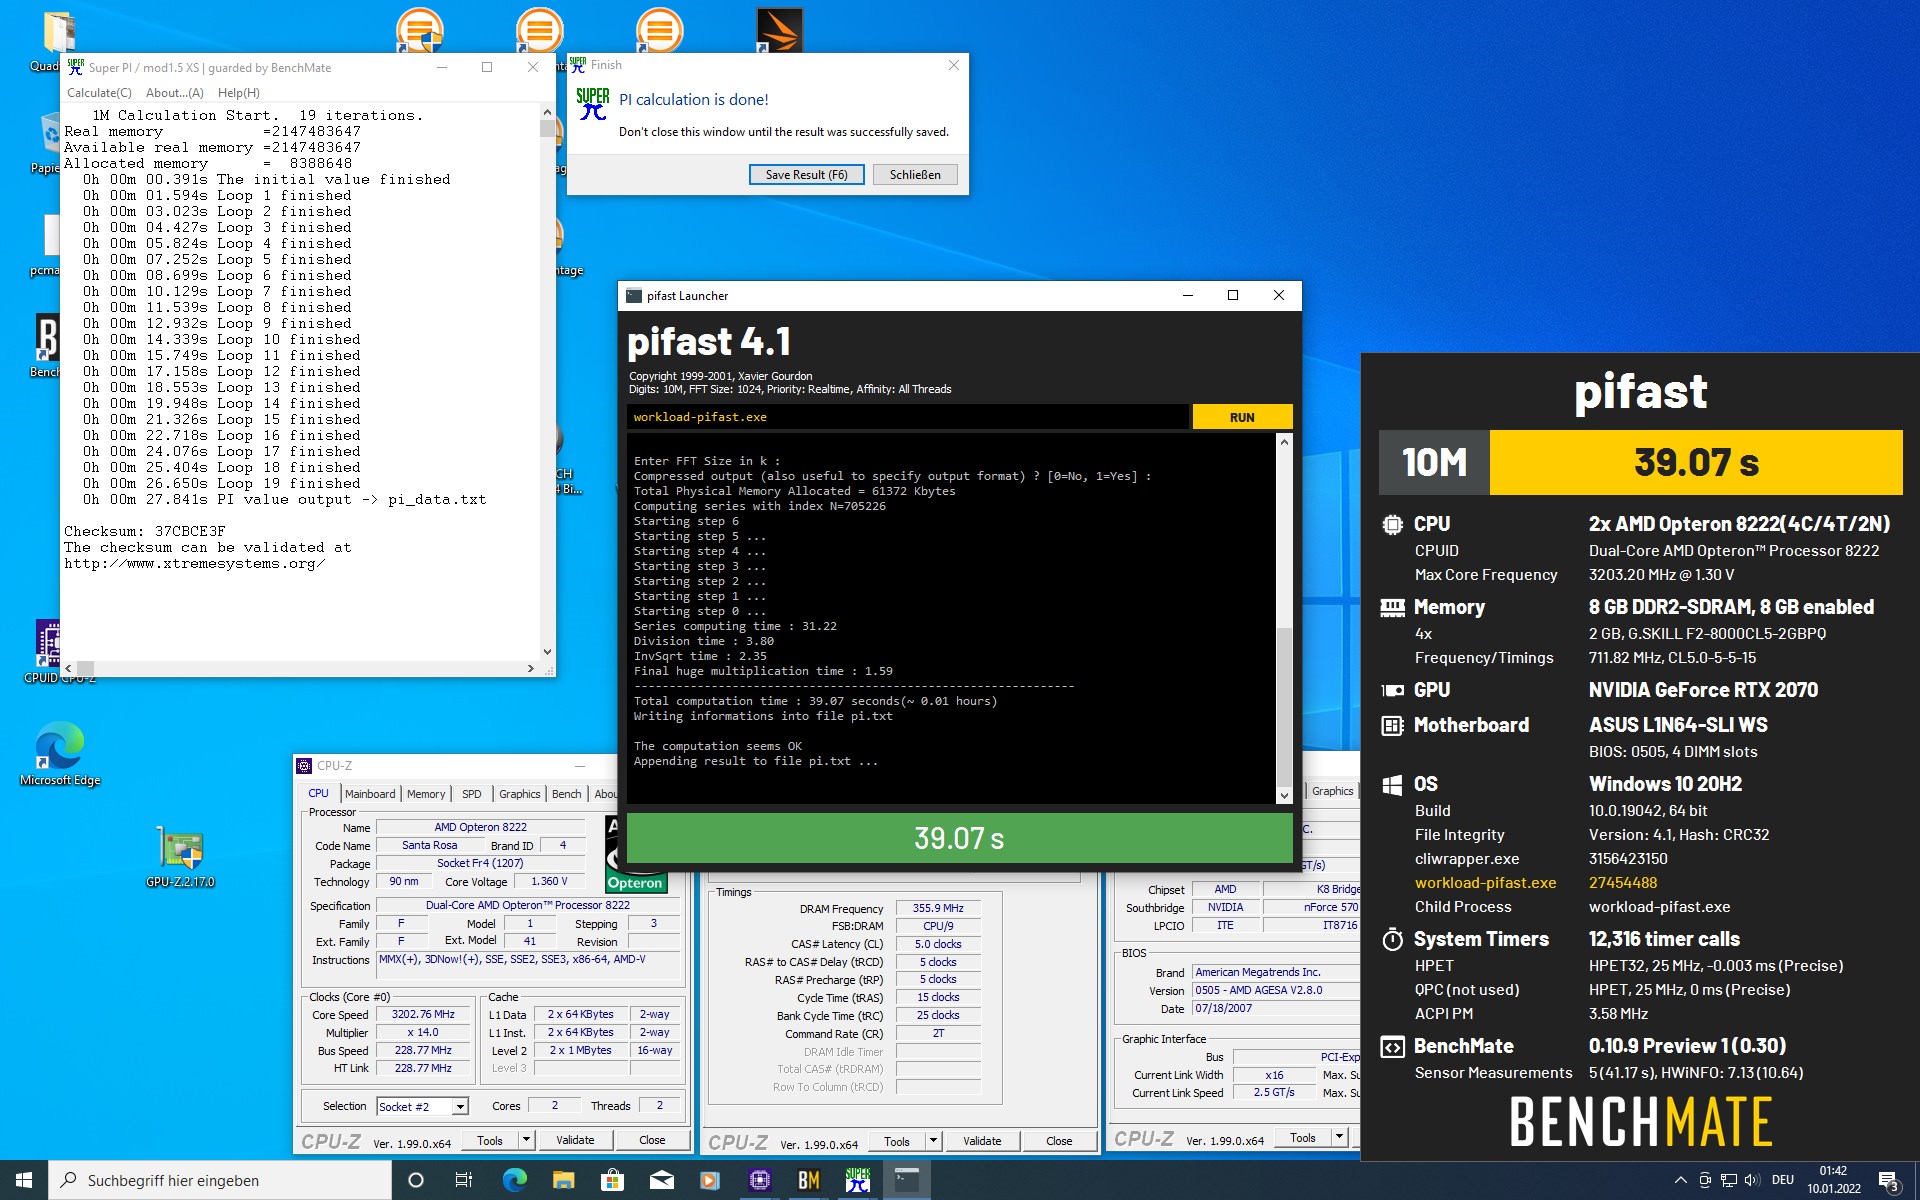Switch to pifast console taskbar icon
The height and width of the screenshot is (1200, 1920).
click(x=906, y=1180)
